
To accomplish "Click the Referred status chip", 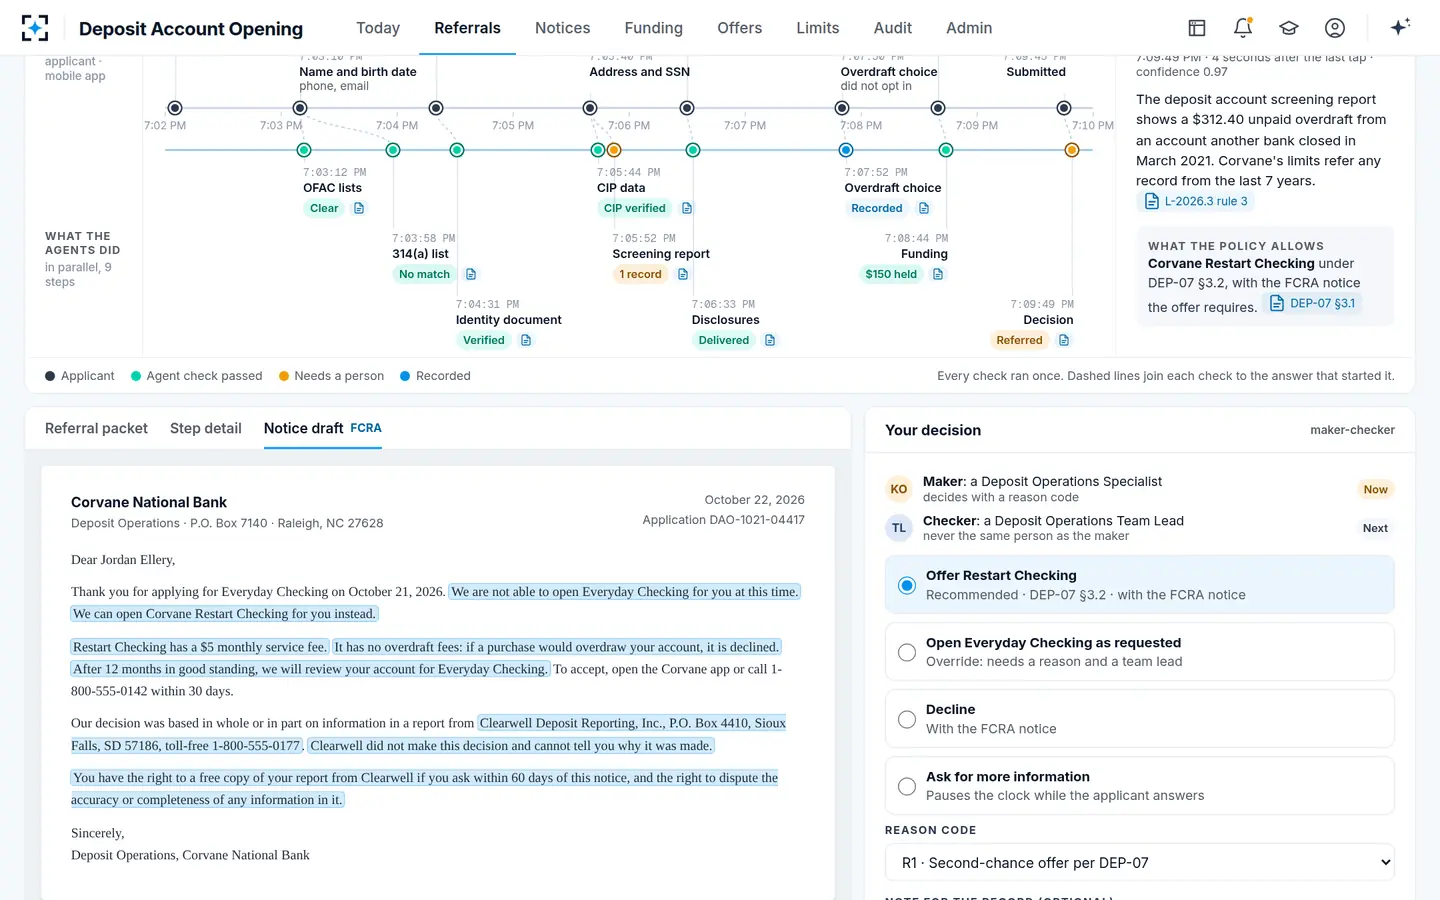I will 1019,340.
